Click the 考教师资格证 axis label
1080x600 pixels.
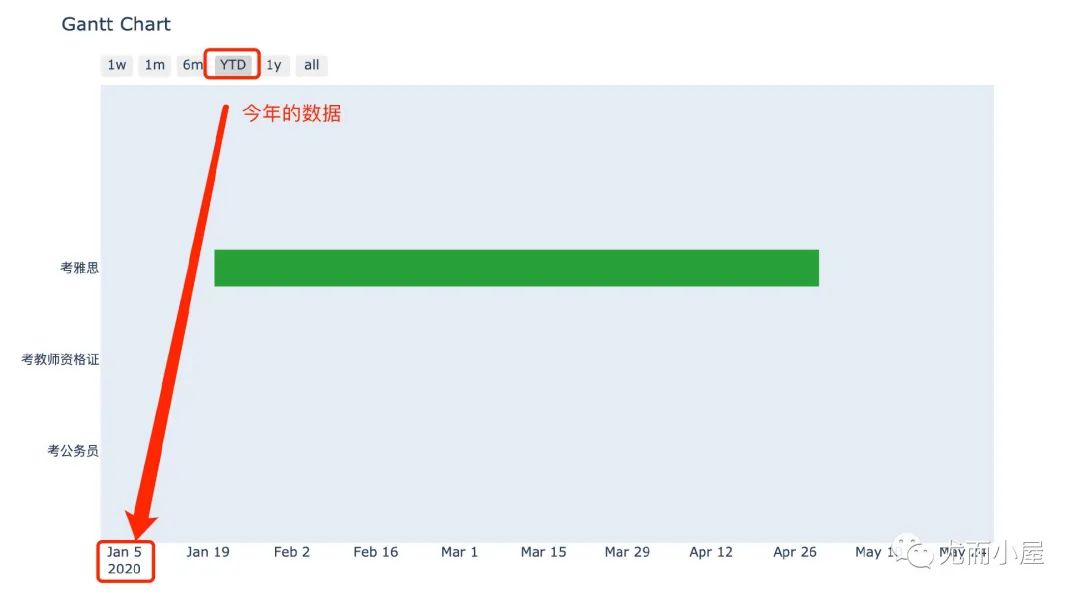coord(60,359)
